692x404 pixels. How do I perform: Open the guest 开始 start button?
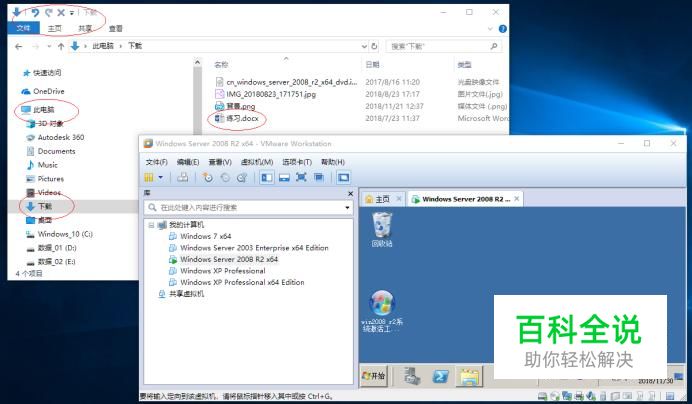pos(373,376)
